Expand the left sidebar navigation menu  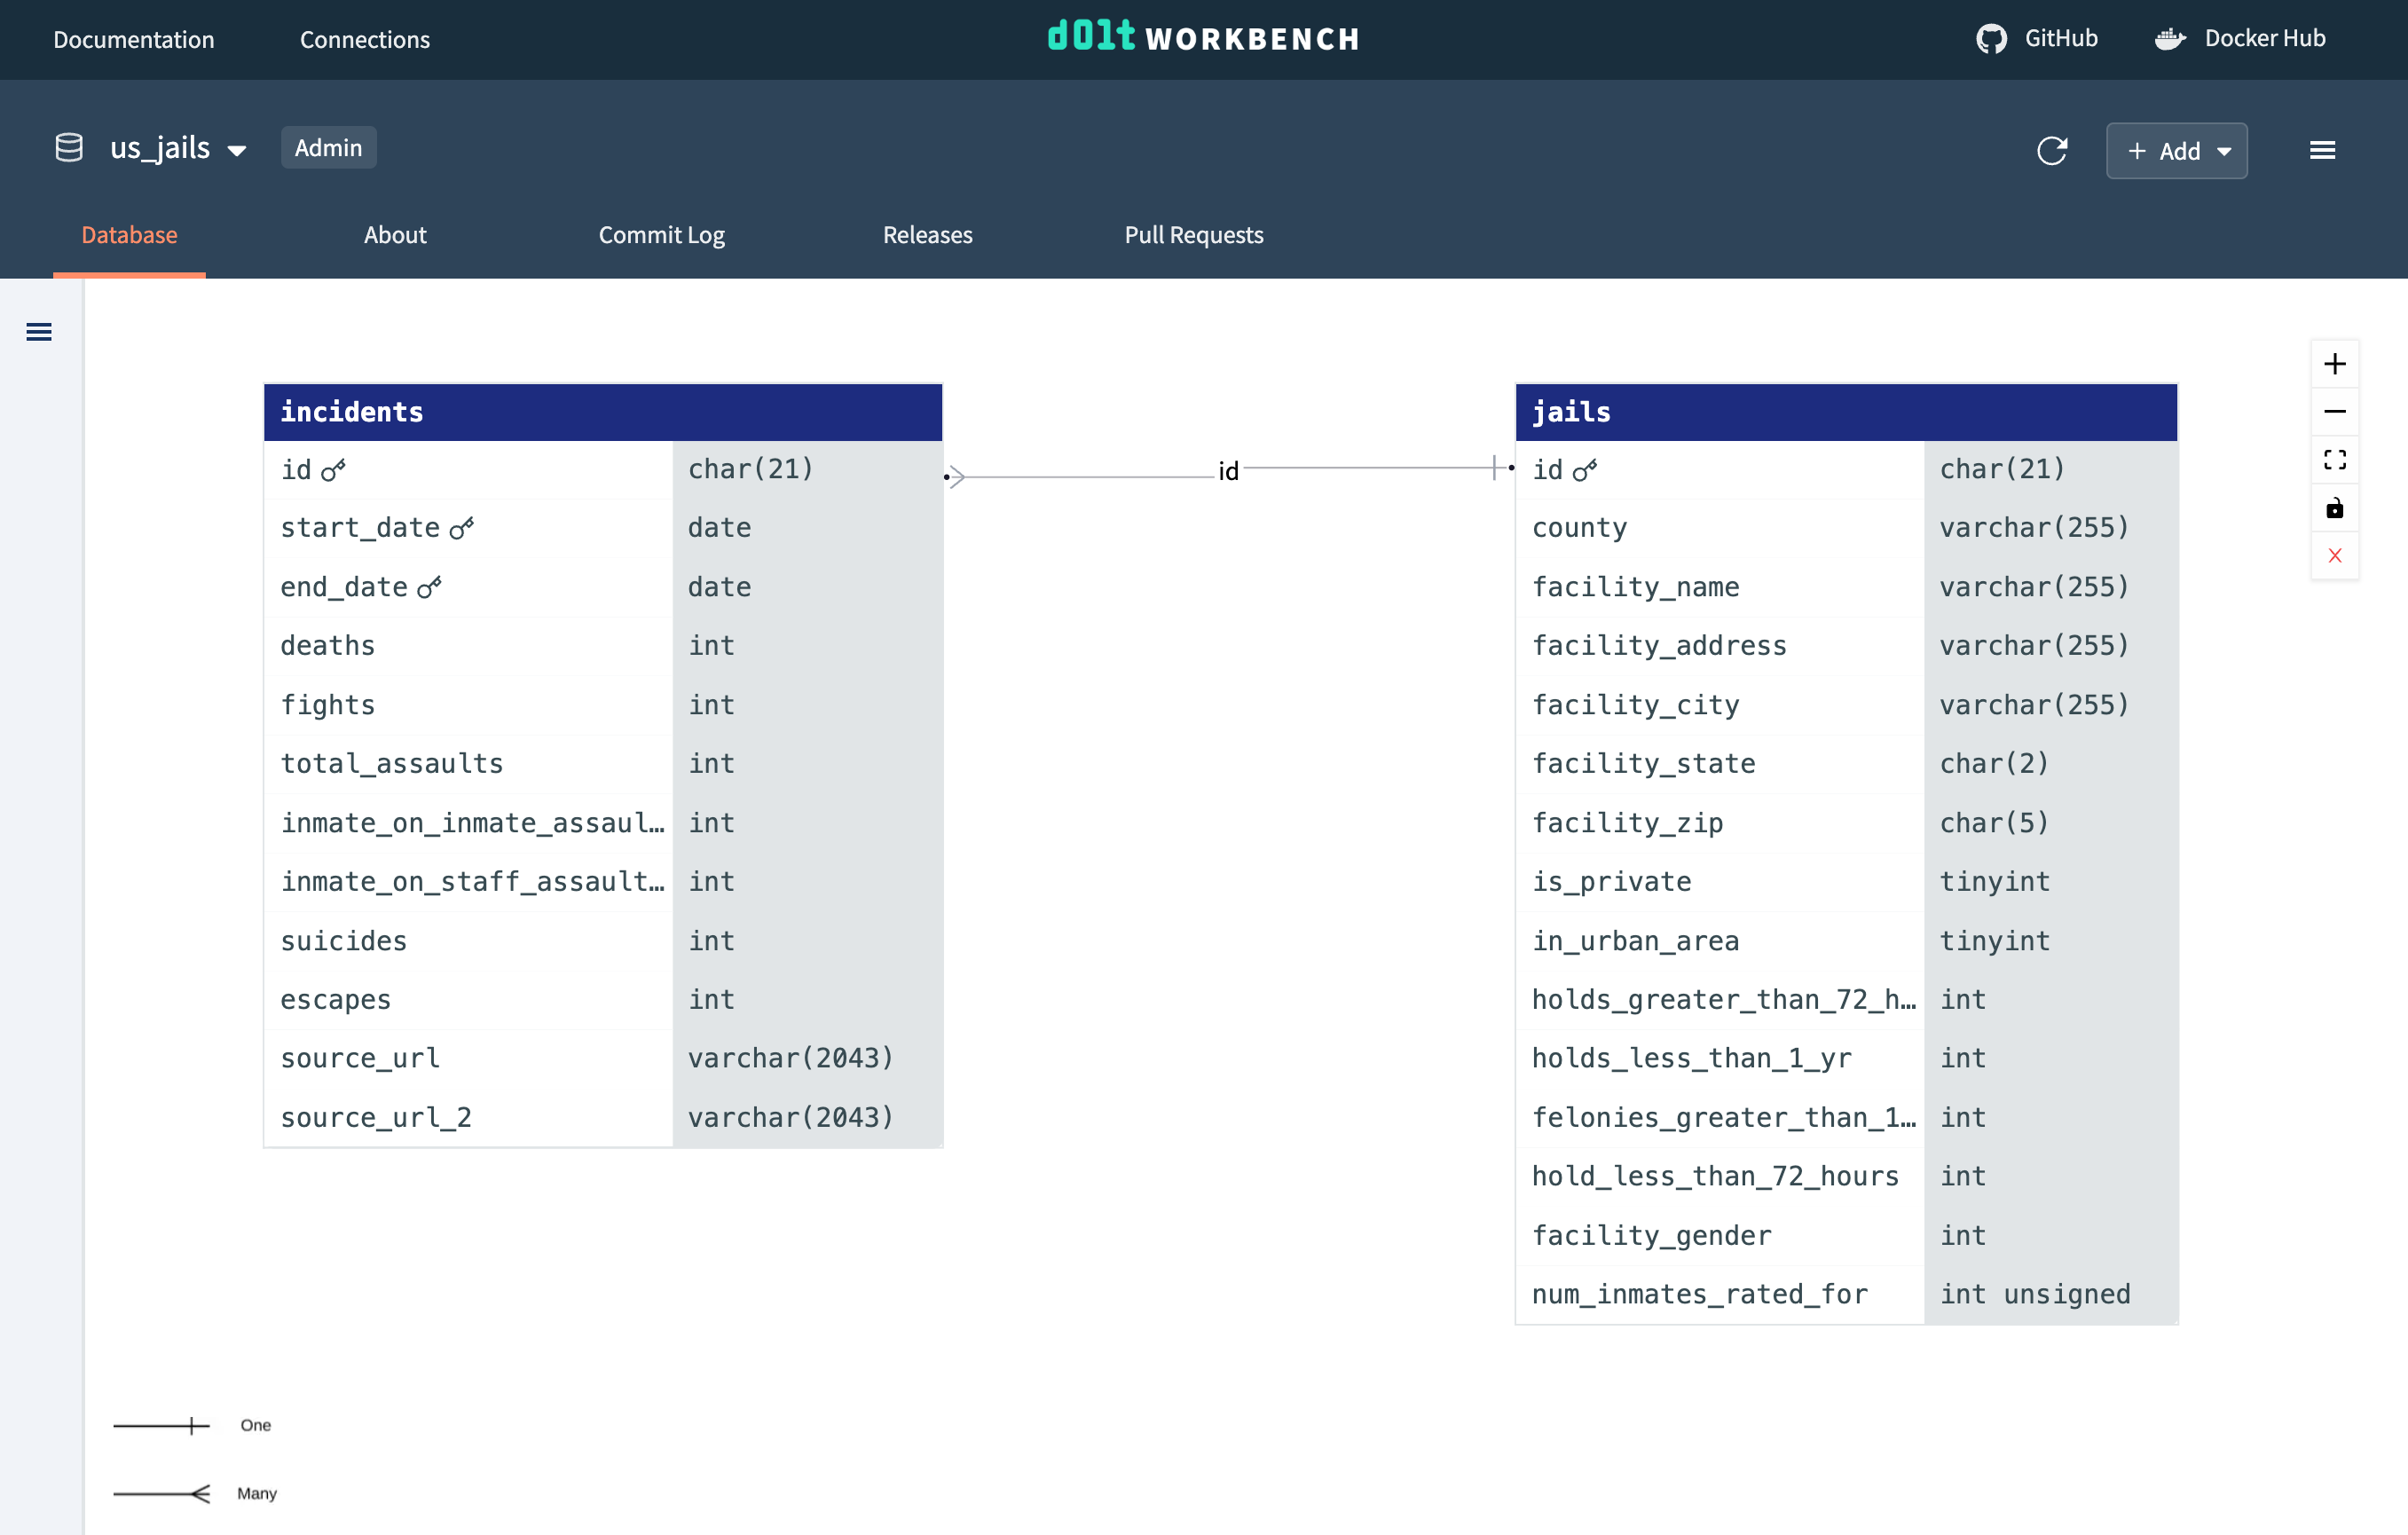pos(39,332)
